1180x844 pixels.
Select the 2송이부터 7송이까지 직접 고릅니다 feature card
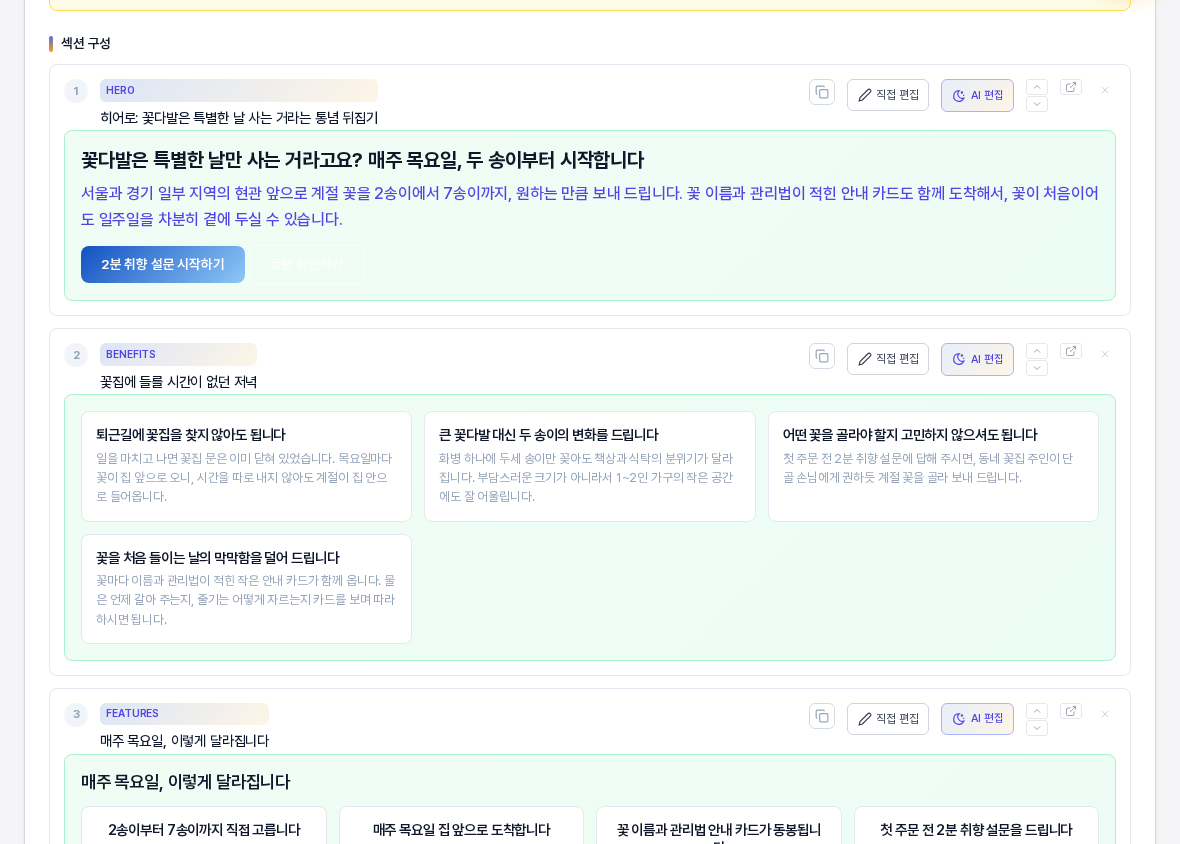point(204,826)
